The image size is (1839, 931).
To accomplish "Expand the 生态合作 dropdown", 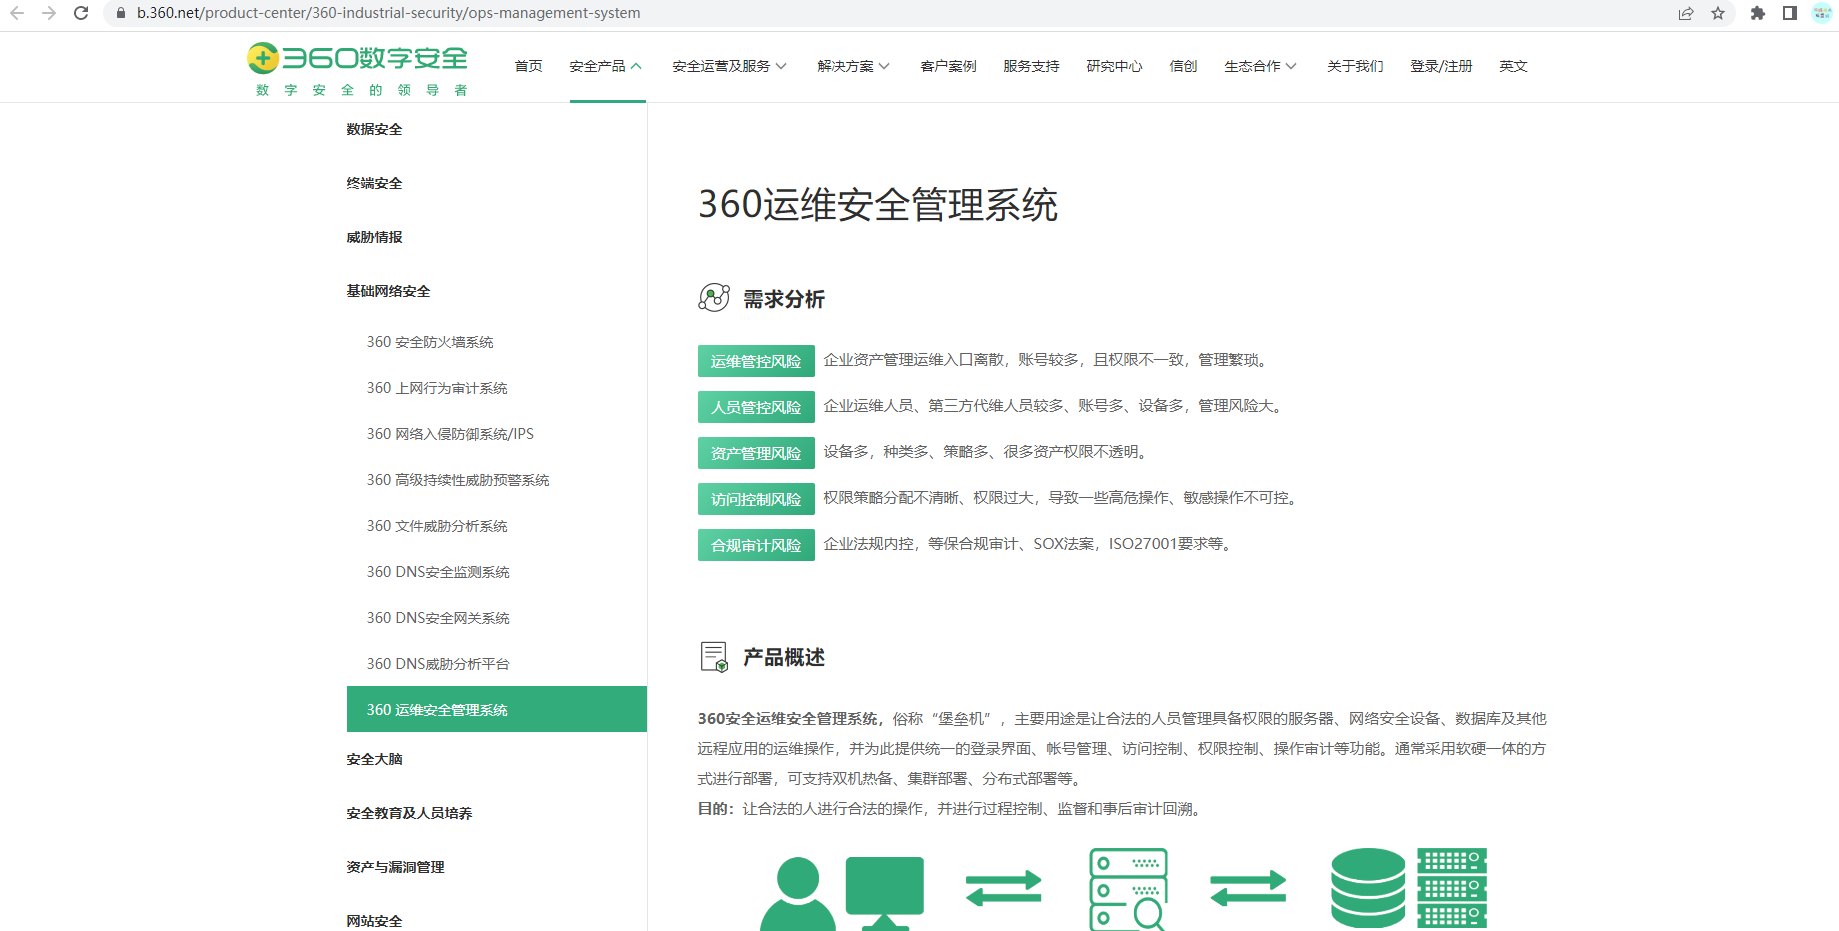I will [x=1261, y=66].
